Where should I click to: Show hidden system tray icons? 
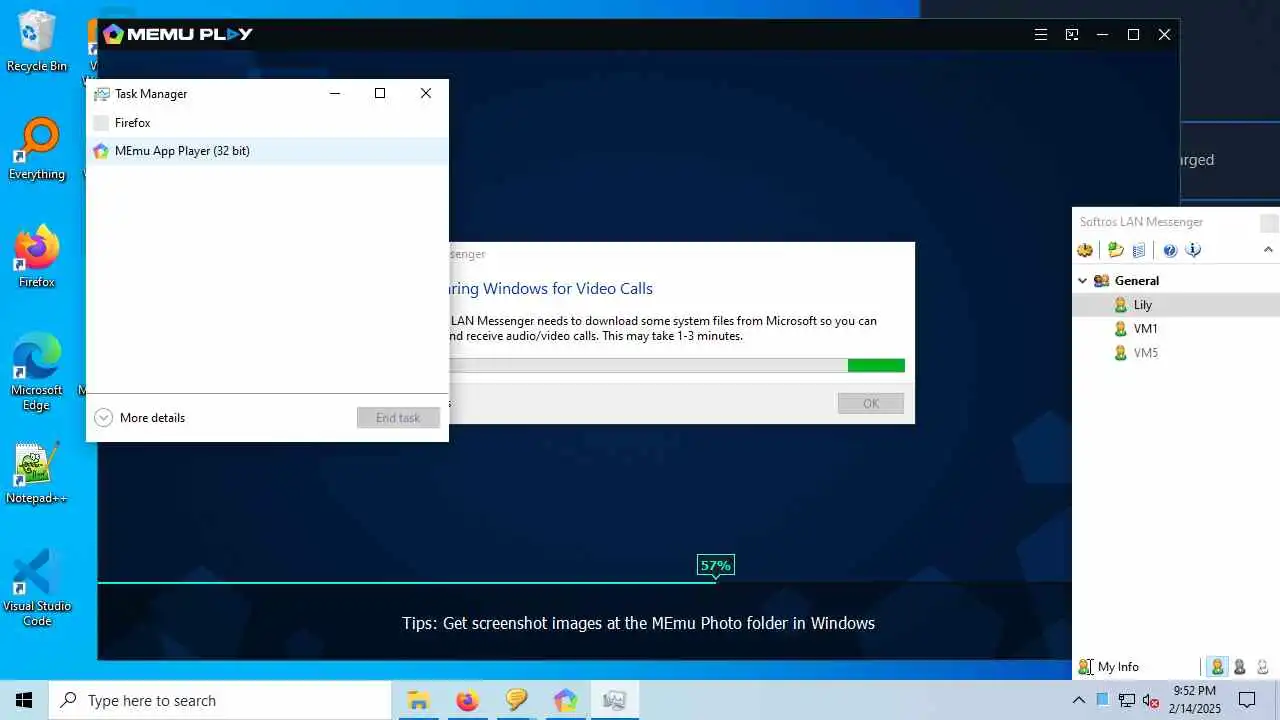1078,700
